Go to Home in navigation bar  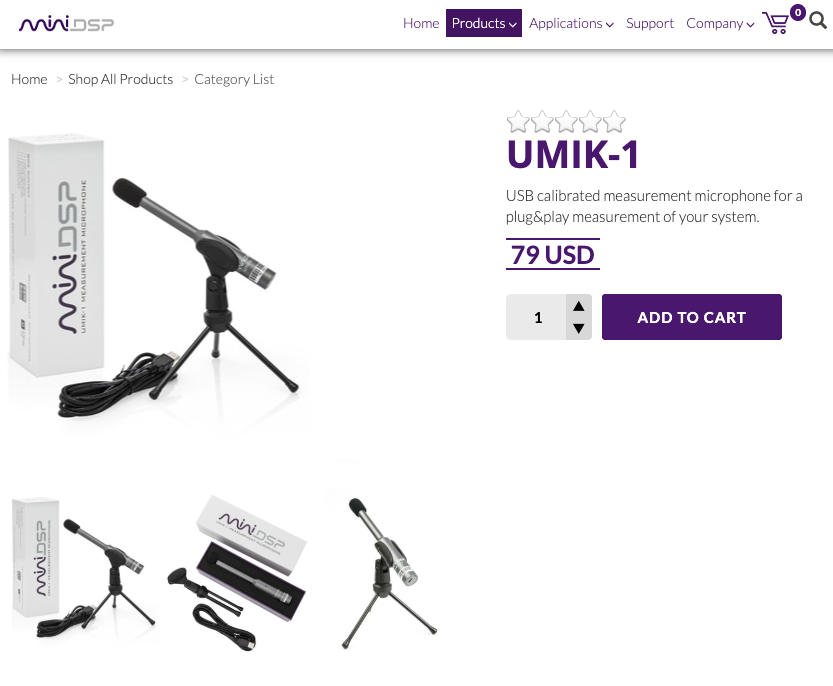pyautogui.click(x=421, y=23)
